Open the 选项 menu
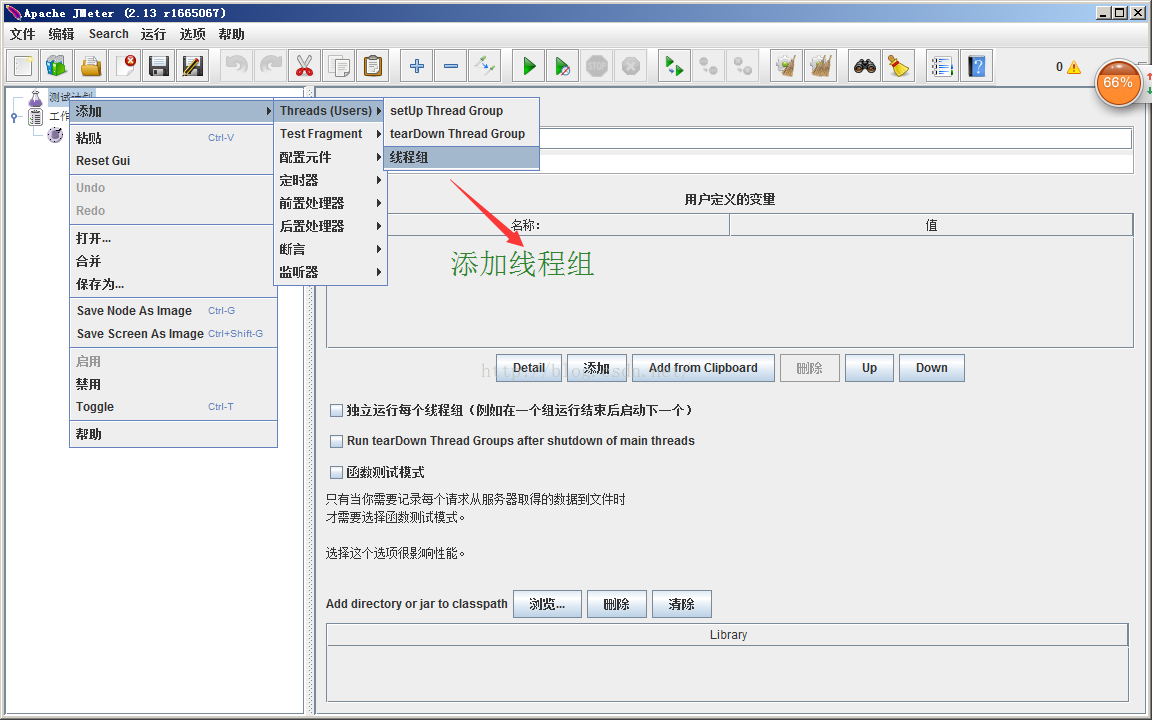 tap(192, 35)
